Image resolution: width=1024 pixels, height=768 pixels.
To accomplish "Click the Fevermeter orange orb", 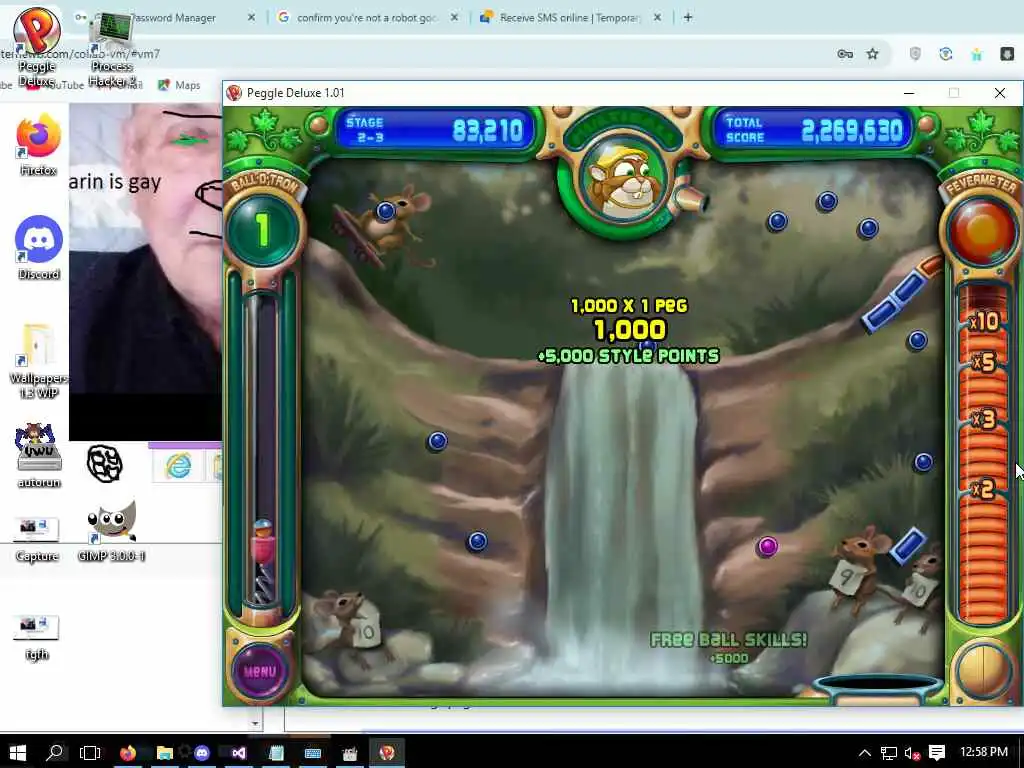I will coord(982,231).
